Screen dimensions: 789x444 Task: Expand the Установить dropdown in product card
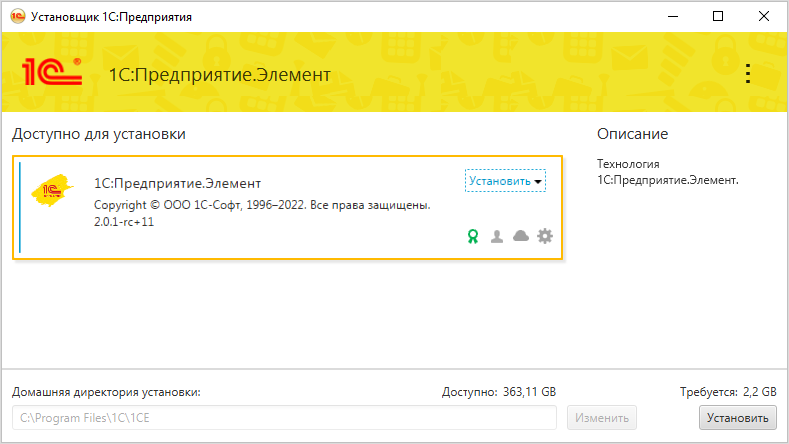505,181
